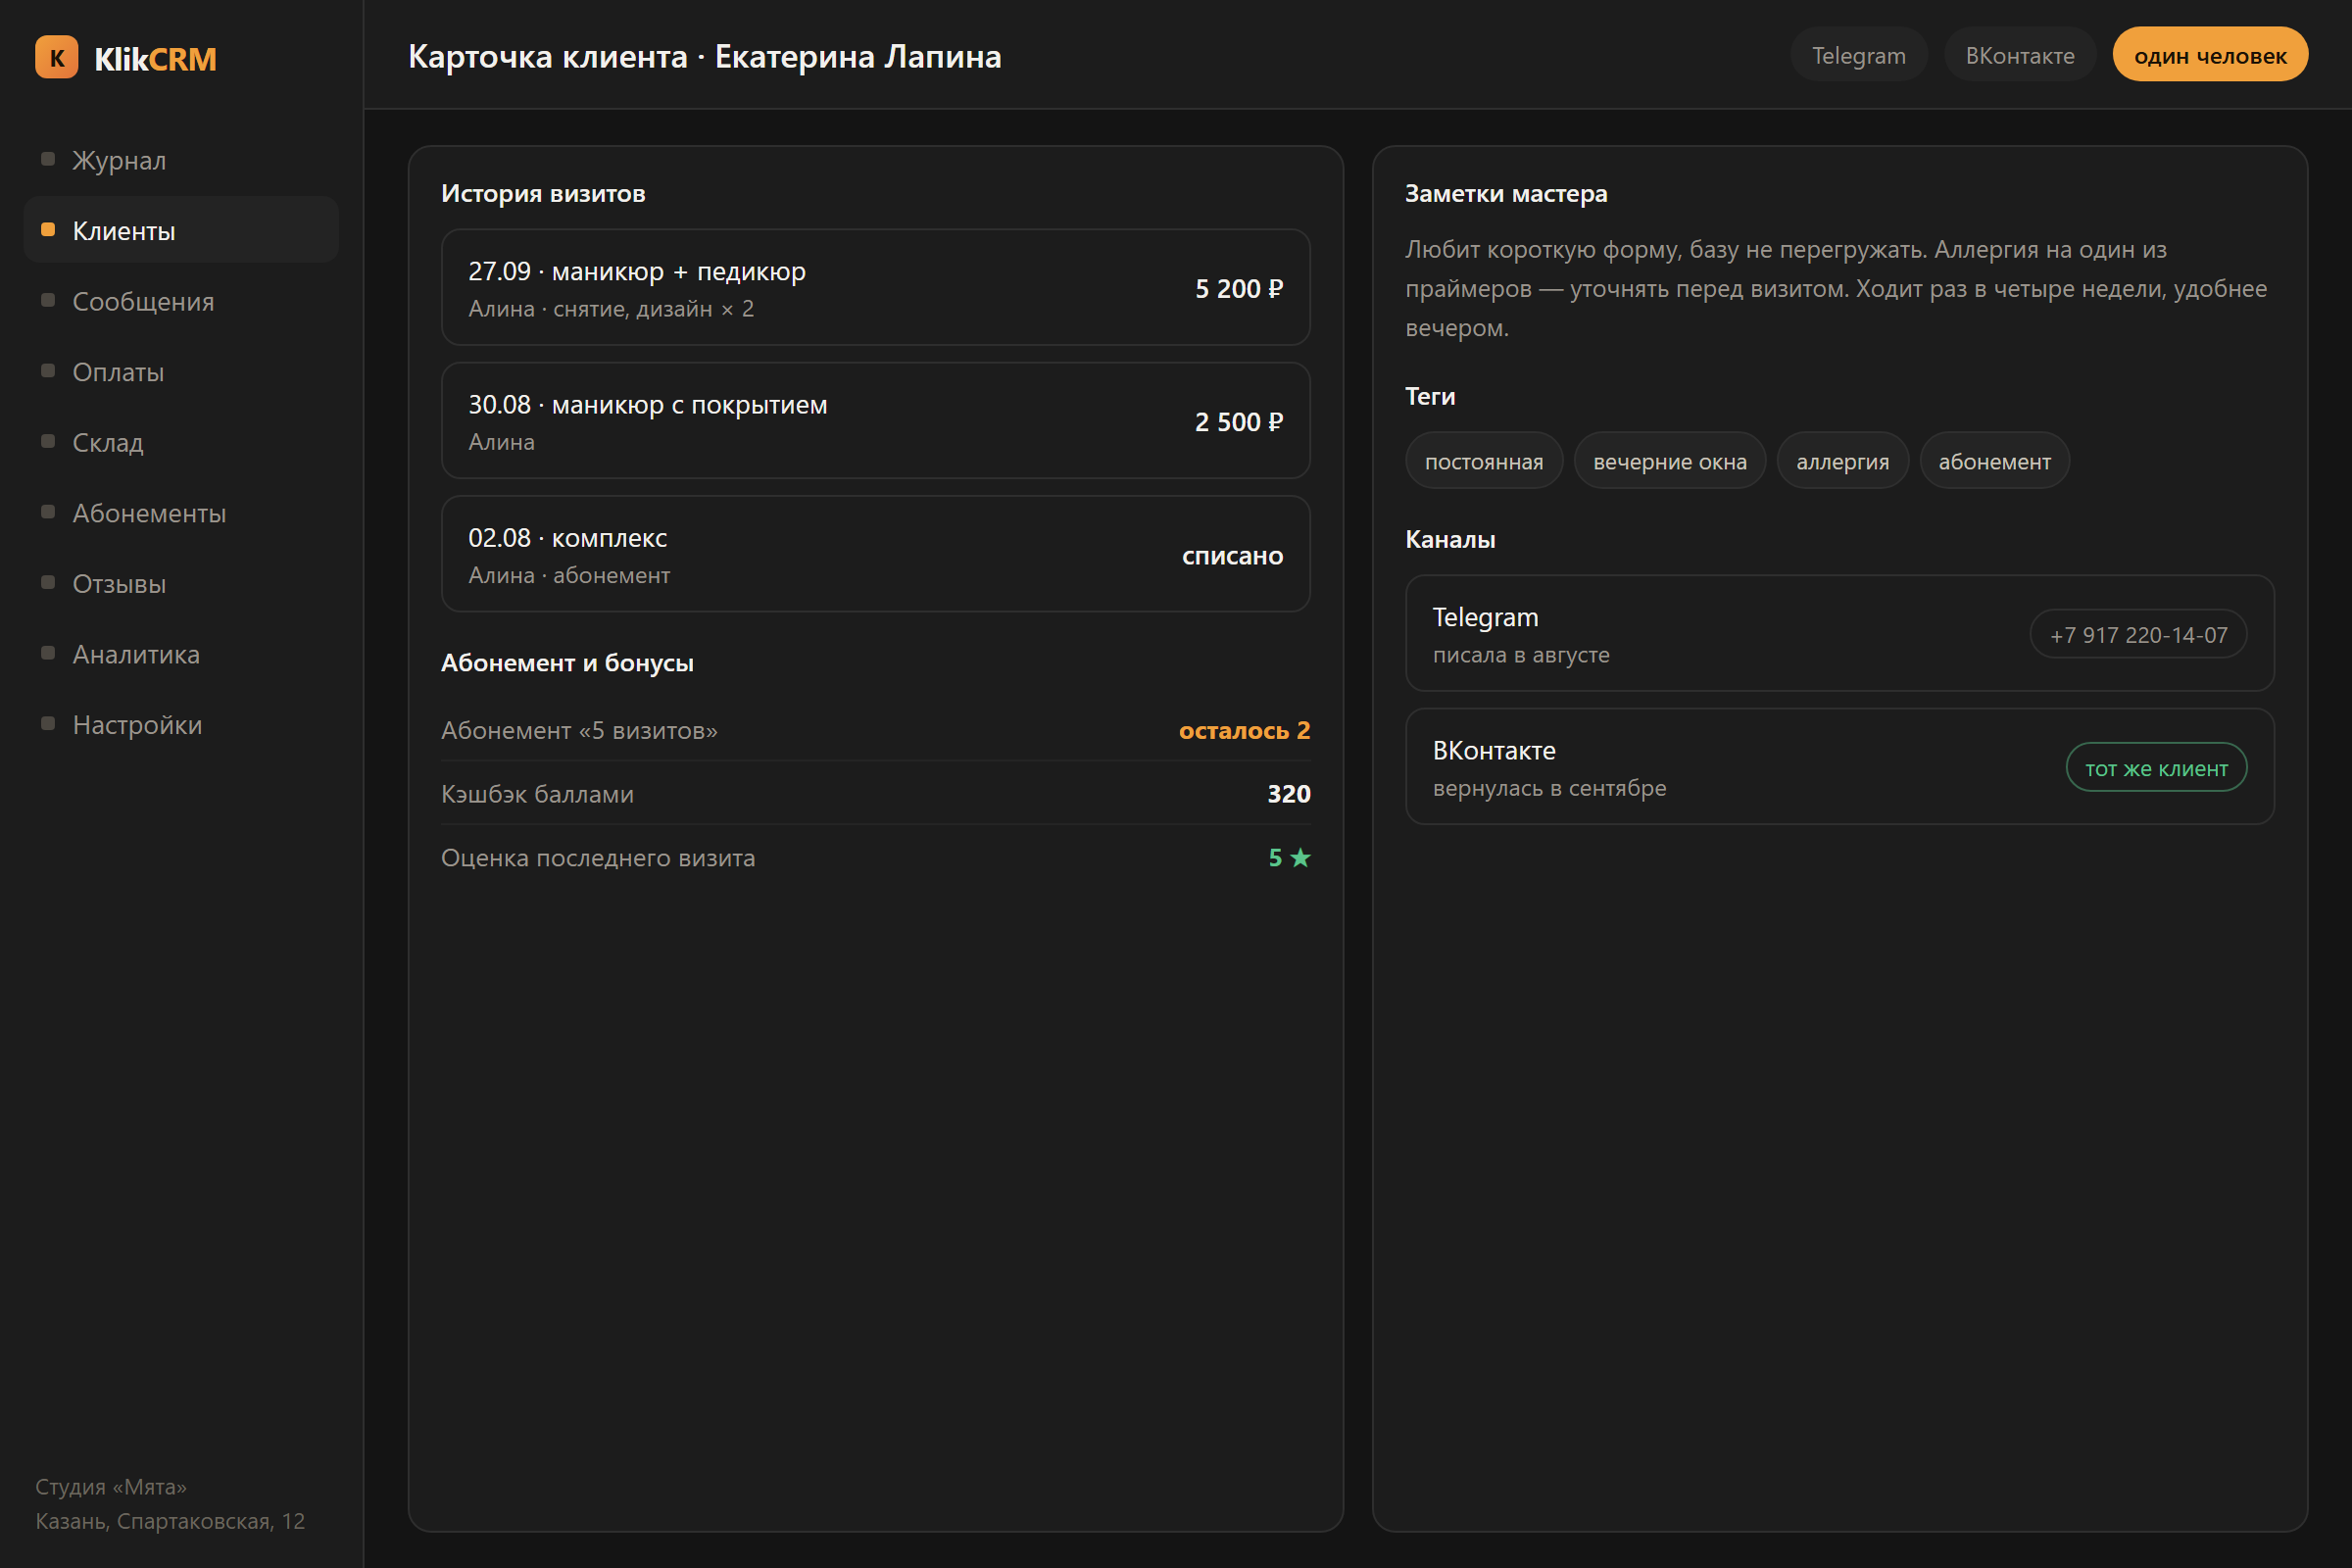
Task: Click the осталось 2 value
Action: pyautogui.click(x=1244, y=731)
